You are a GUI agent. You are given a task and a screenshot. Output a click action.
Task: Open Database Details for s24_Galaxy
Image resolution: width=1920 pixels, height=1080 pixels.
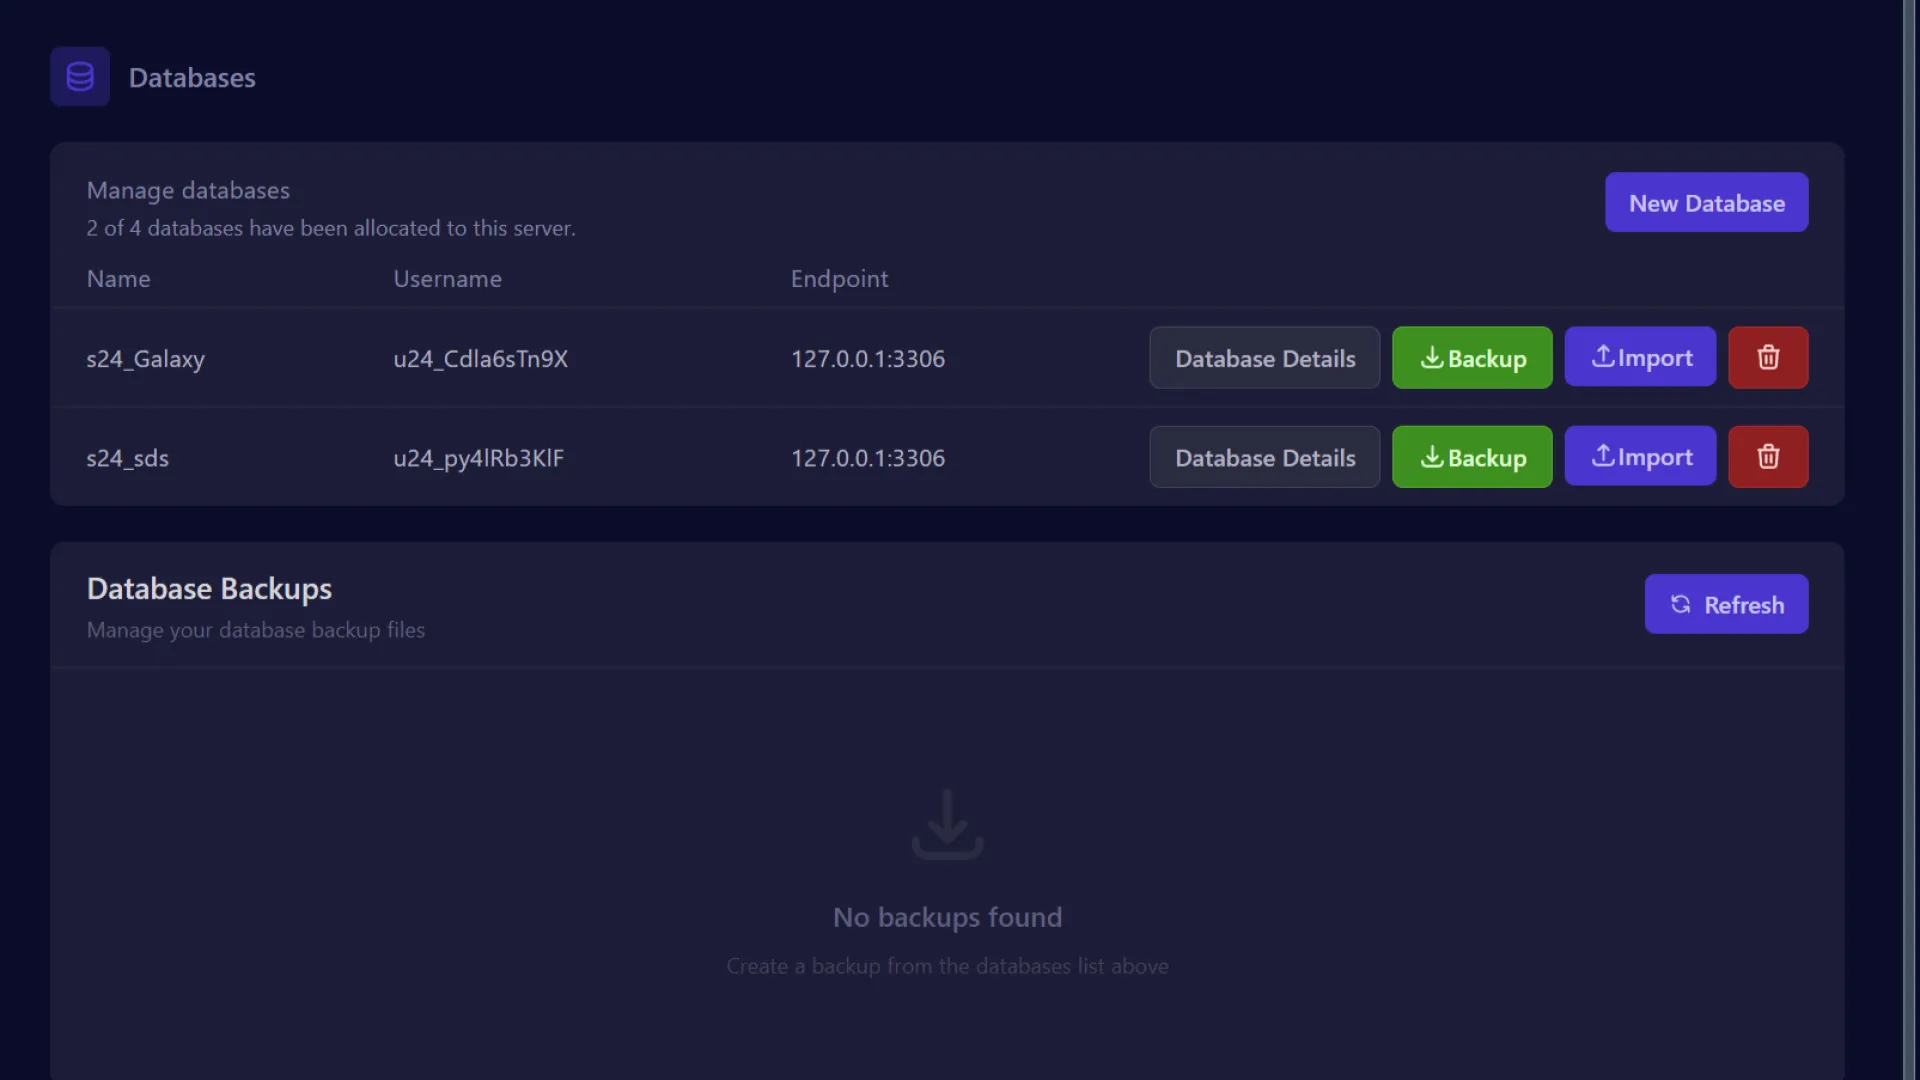[x=1264, y=358]
